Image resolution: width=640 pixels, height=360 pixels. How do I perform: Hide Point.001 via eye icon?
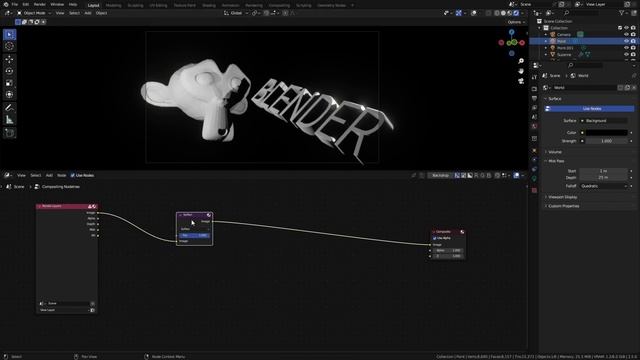coord(626,48)
